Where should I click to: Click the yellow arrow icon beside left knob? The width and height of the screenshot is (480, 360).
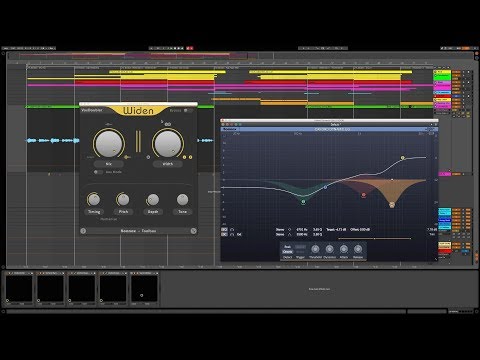point(127,157)
